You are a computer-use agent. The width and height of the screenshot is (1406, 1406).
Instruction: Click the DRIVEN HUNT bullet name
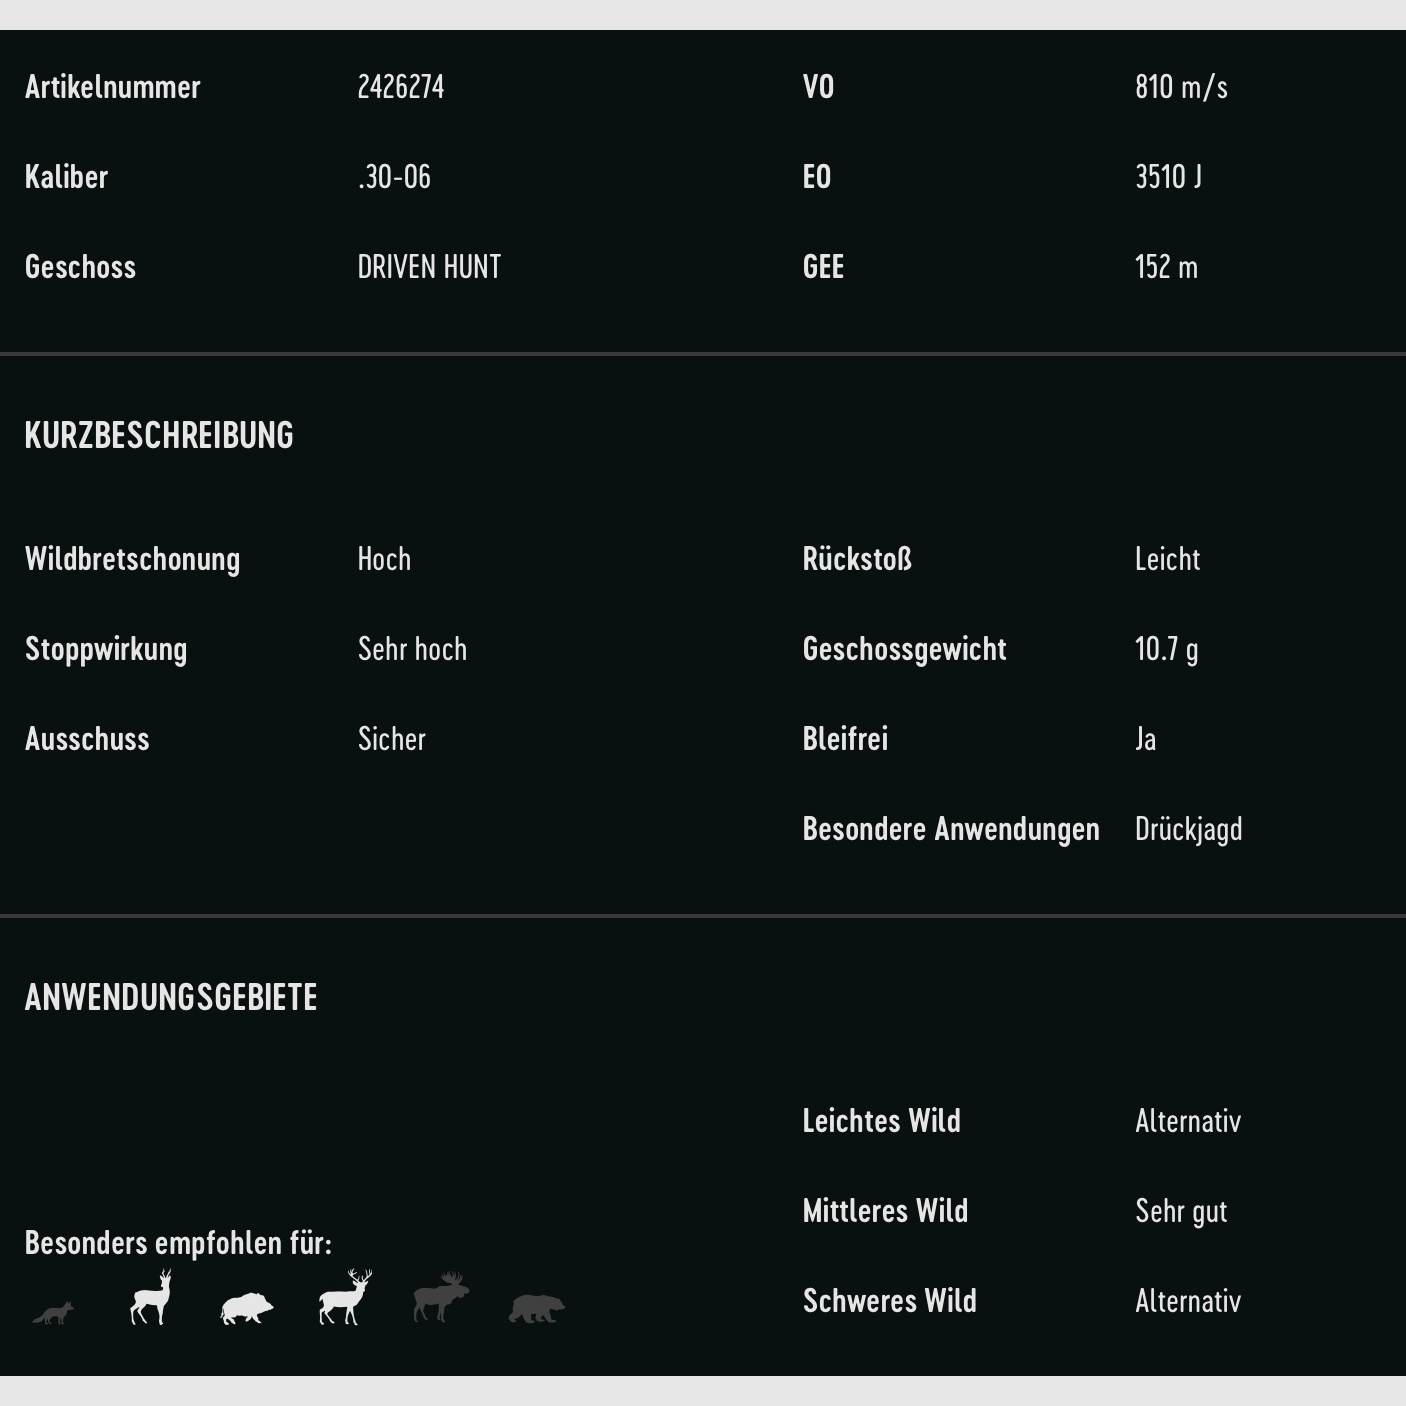click(x=429, y=267)
